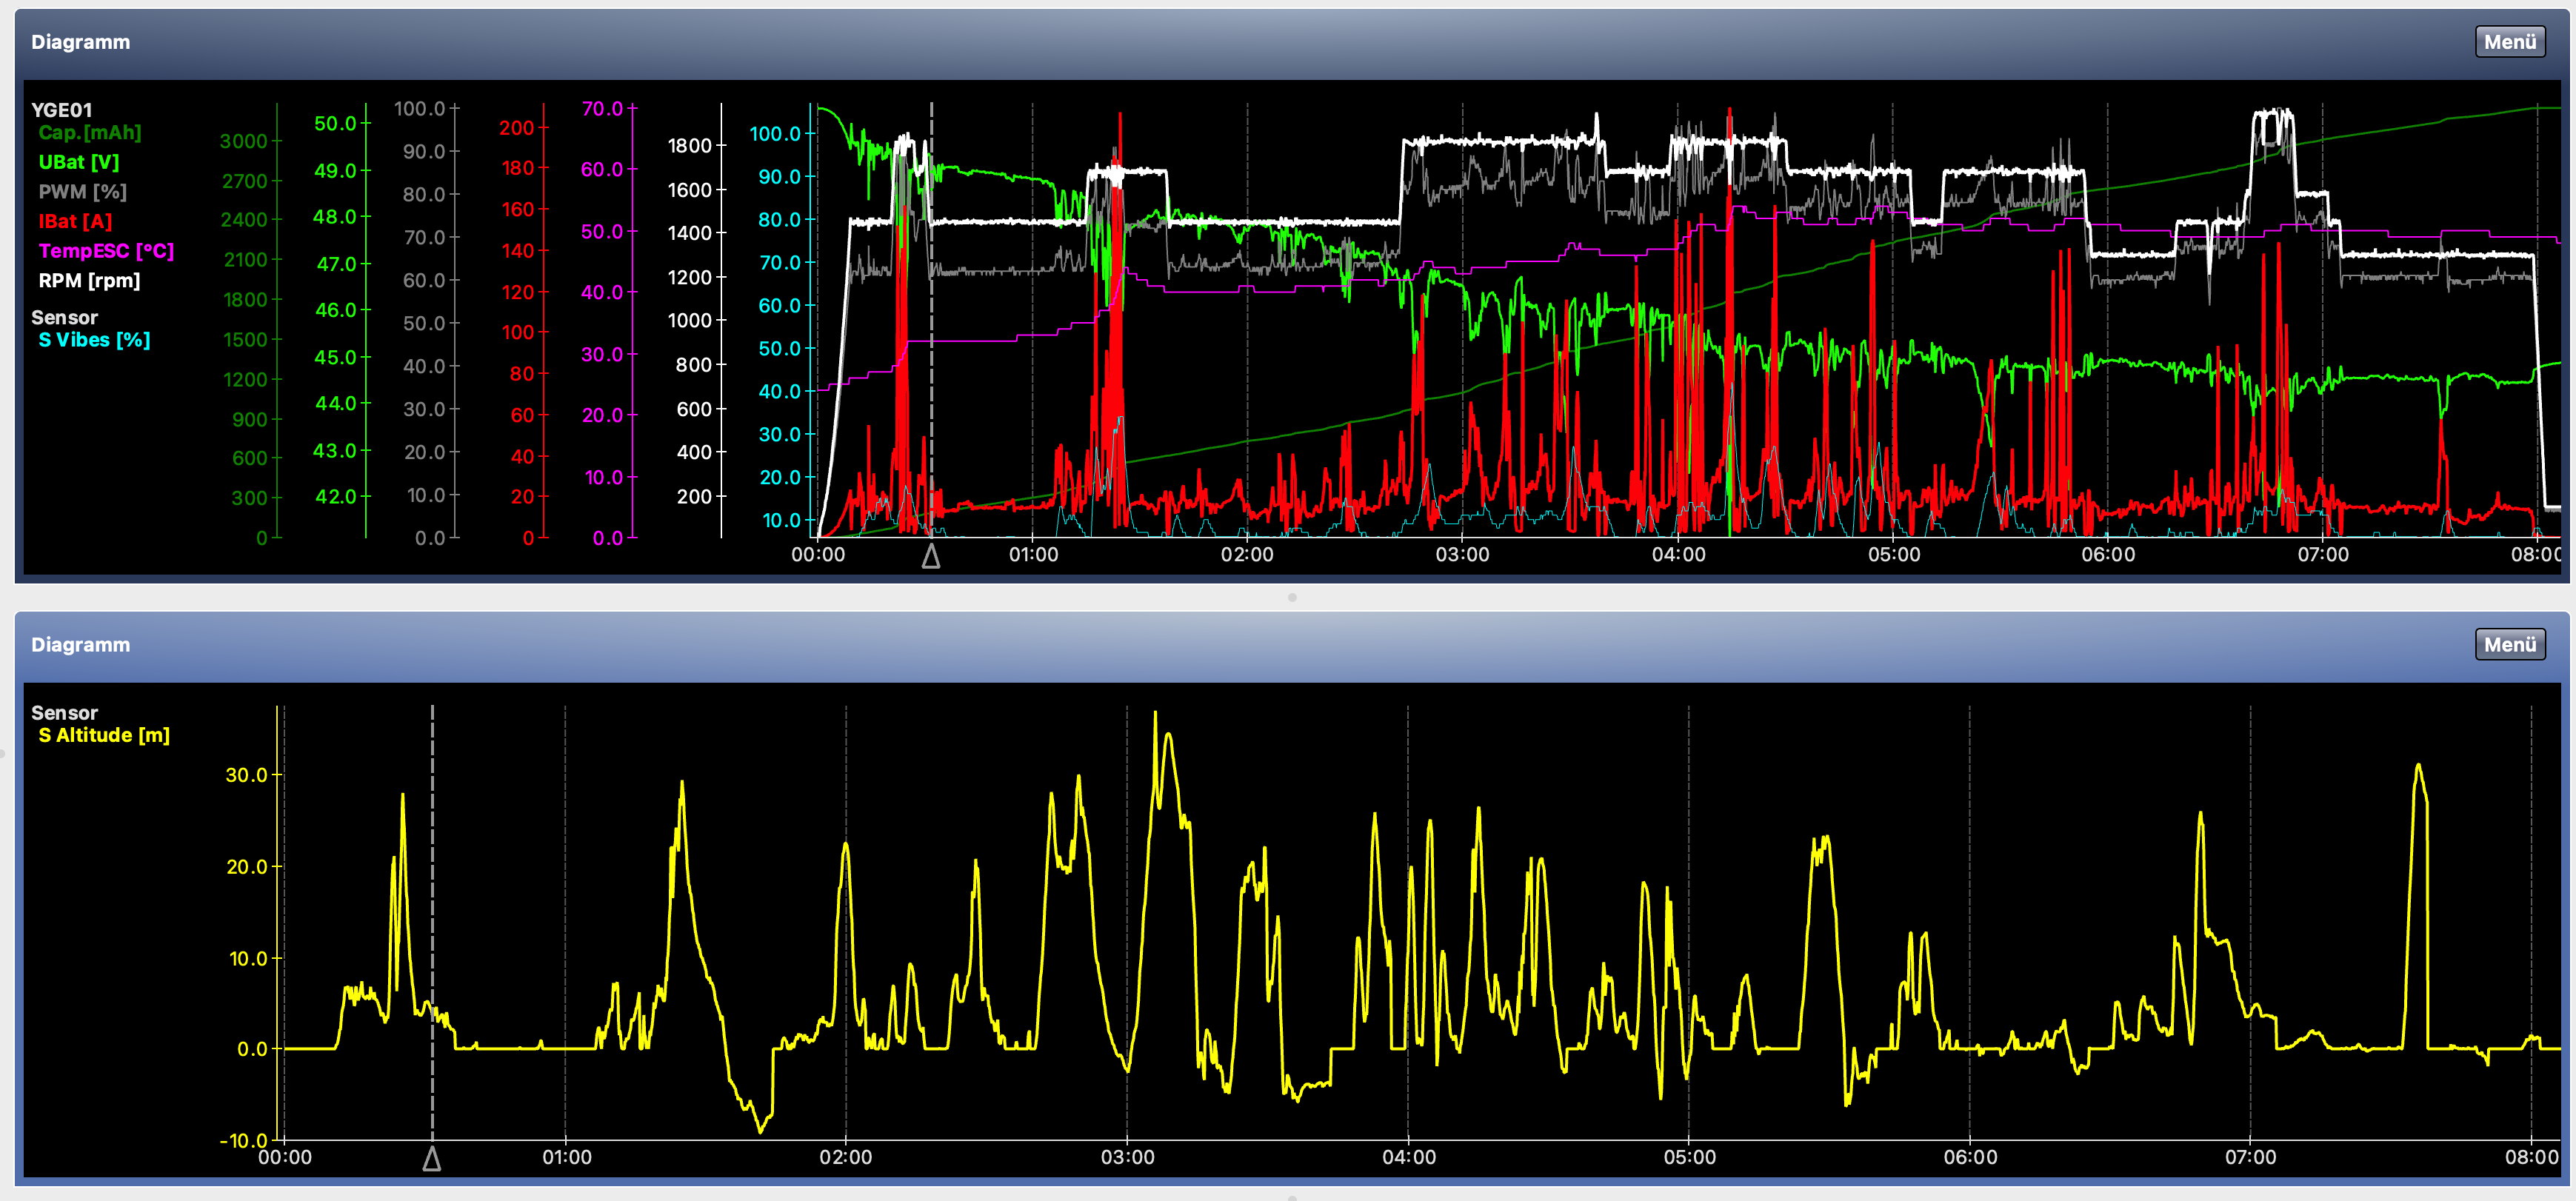
Task: Select the IBat [A] legend entry
Action: [75, 221]
